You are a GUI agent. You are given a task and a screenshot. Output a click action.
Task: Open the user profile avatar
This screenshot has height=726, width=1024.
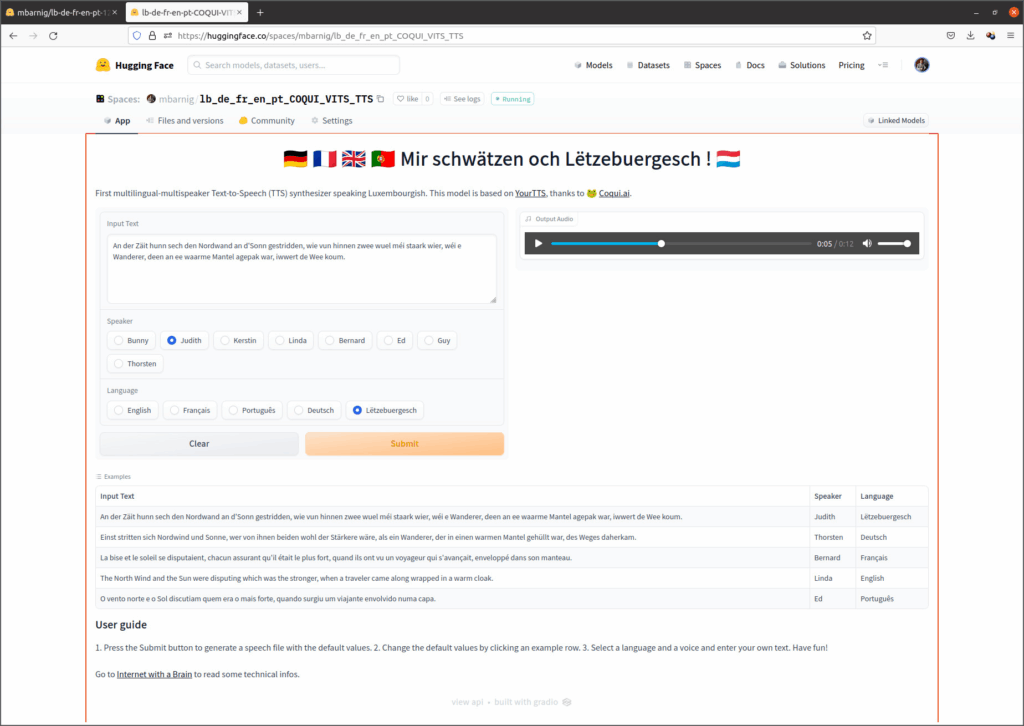tap(921, 65)
